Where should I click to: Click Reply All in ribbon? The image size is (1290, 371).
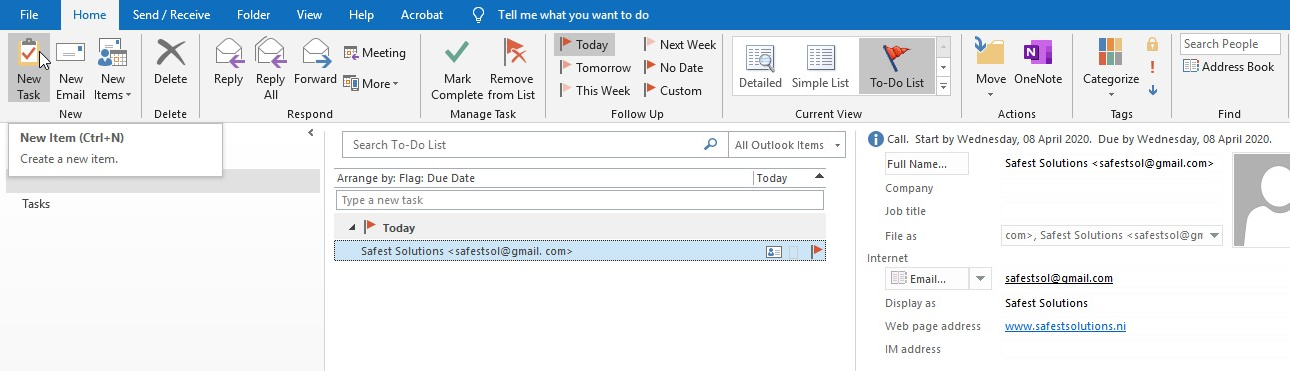click(271, 68)
